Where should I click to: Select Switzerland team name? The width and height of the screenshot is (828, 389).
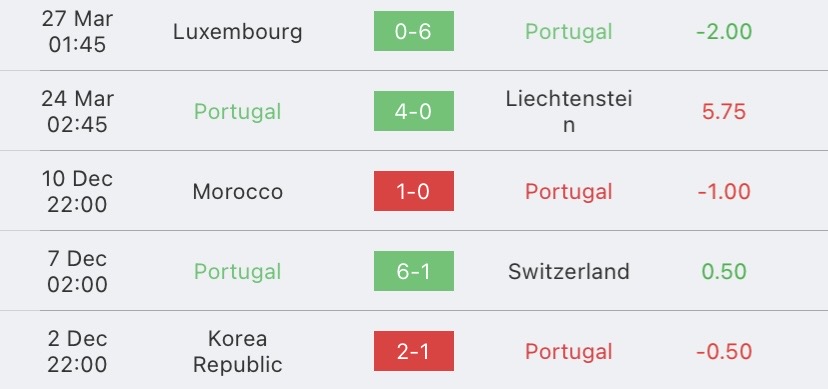pyautogui.click(x=569, y=271)
